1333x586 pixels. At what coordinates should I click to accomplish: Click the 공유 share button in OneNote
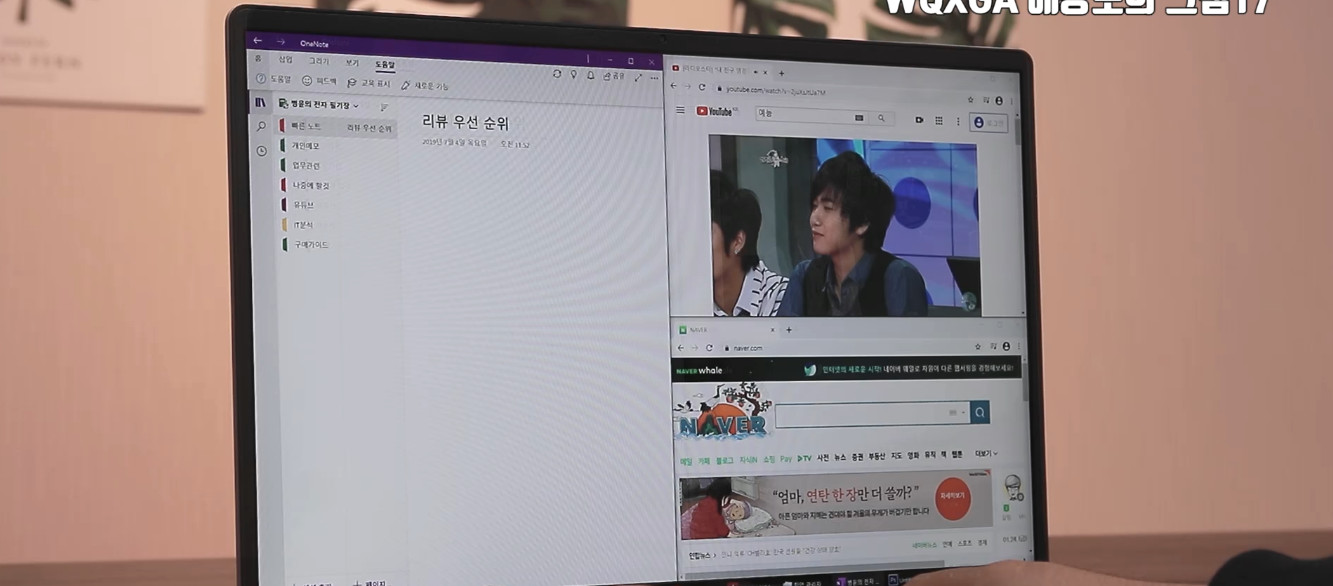[x=613, y=76]
